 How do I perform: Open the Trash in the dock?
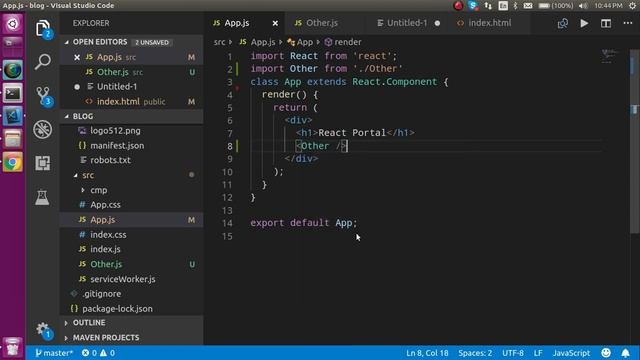(x=13, y=347)
